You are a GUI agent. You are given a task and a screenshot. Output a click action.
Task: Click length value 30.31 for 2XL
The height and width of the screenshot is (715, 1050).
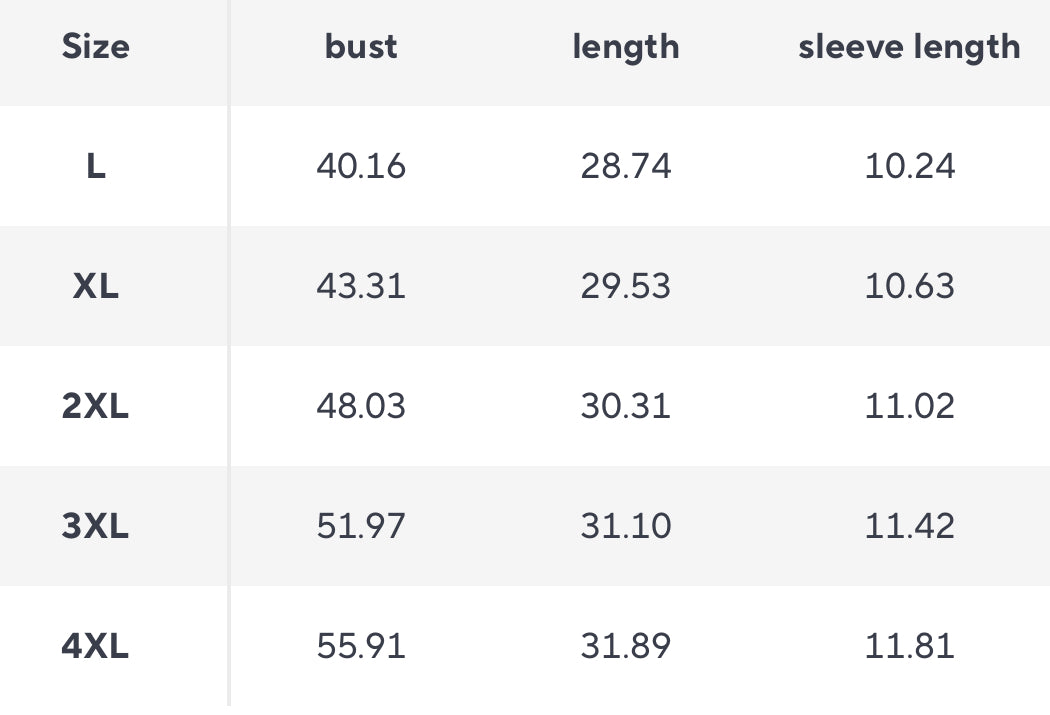point(626,406)
